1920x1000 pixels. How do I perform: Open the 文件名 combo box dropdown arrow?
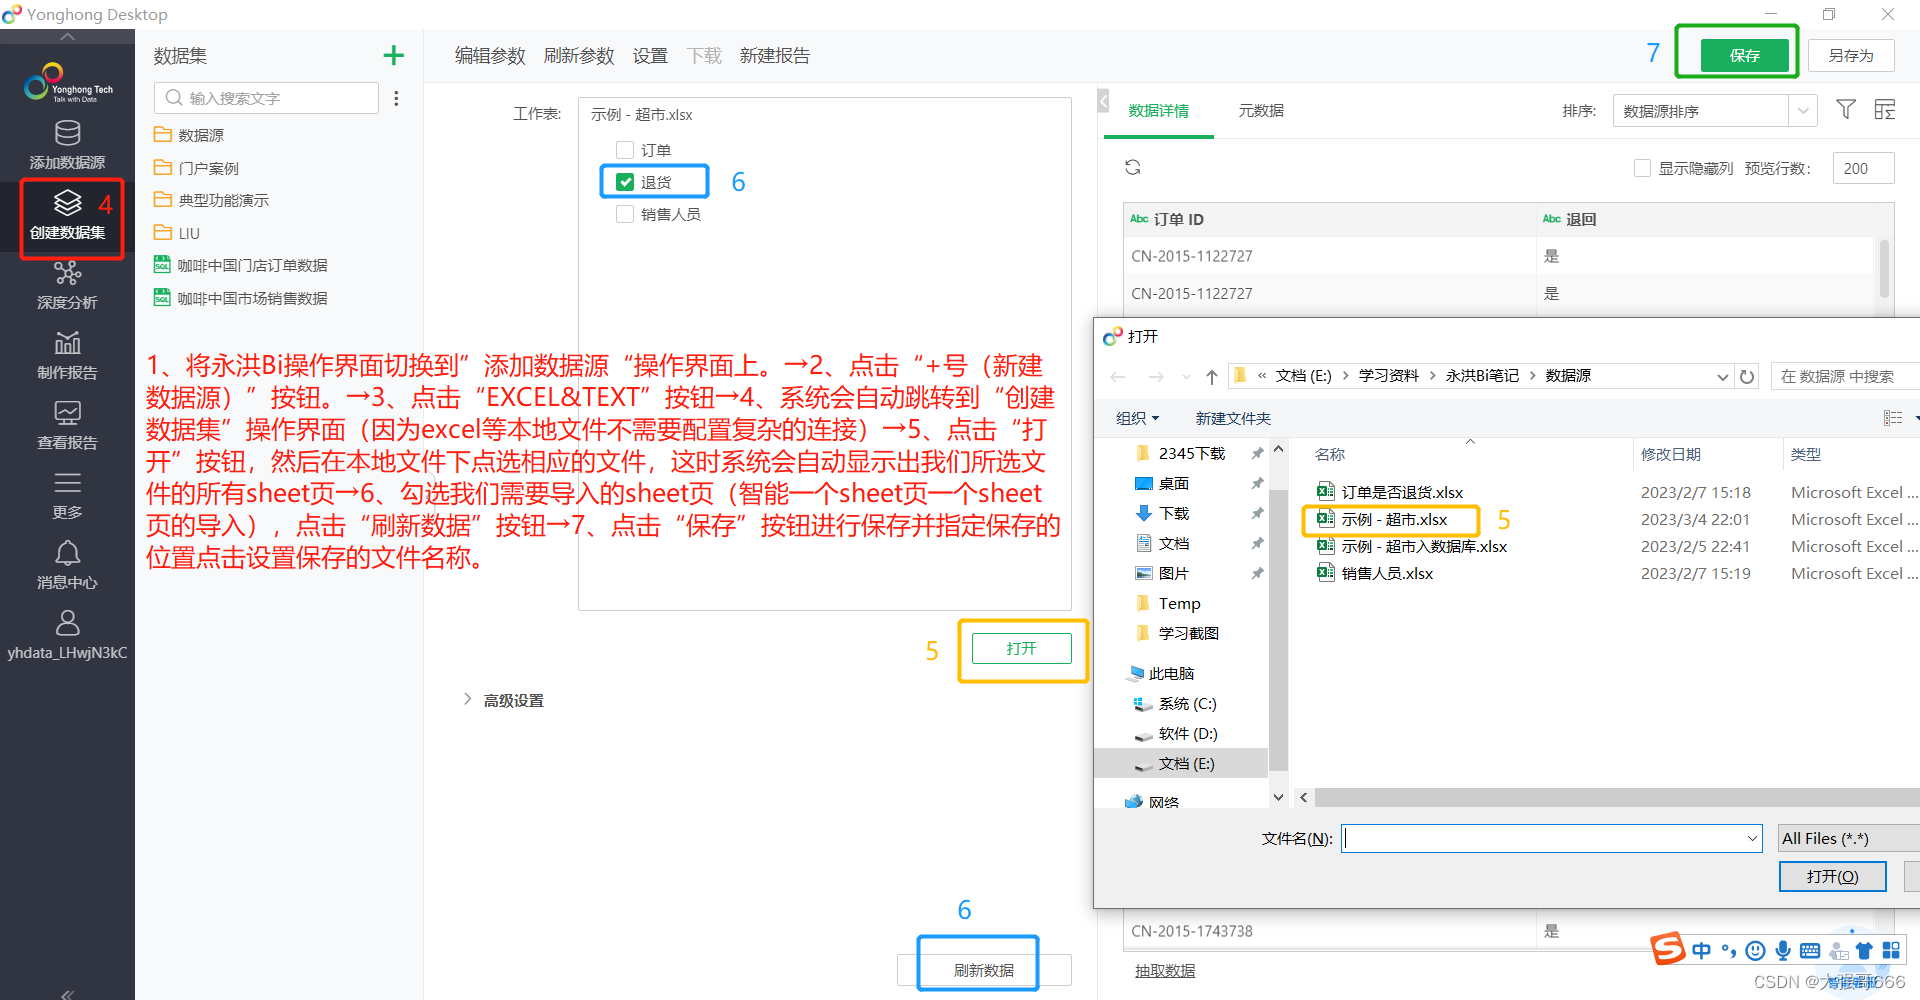(x=1752, y=838)
